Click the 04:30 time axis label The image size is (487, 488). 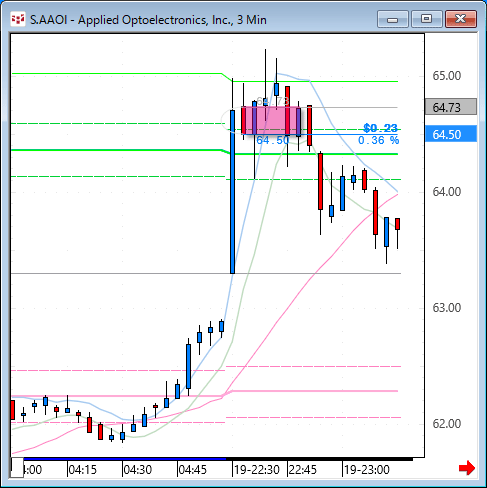click(137, 470)
